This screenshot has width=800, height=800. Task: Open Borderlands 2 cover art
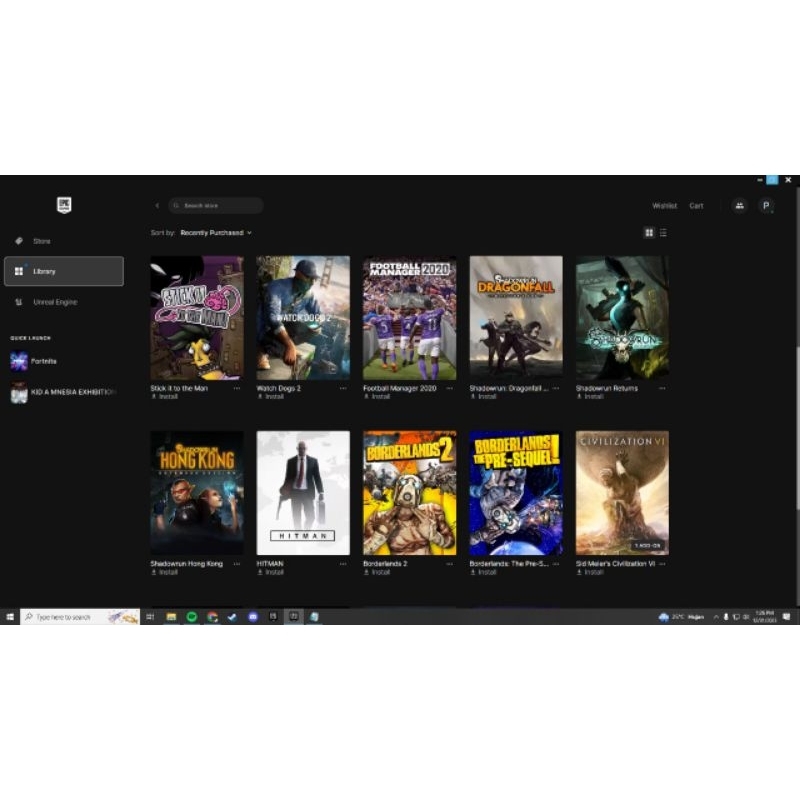click(410, 493)
